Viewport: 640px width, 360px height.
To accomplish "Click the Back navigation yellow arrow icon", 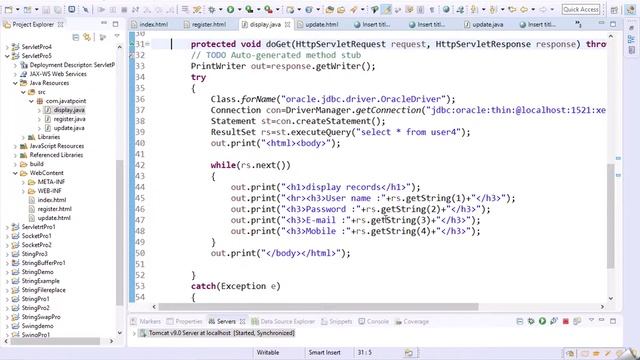I will coord(524,9).
